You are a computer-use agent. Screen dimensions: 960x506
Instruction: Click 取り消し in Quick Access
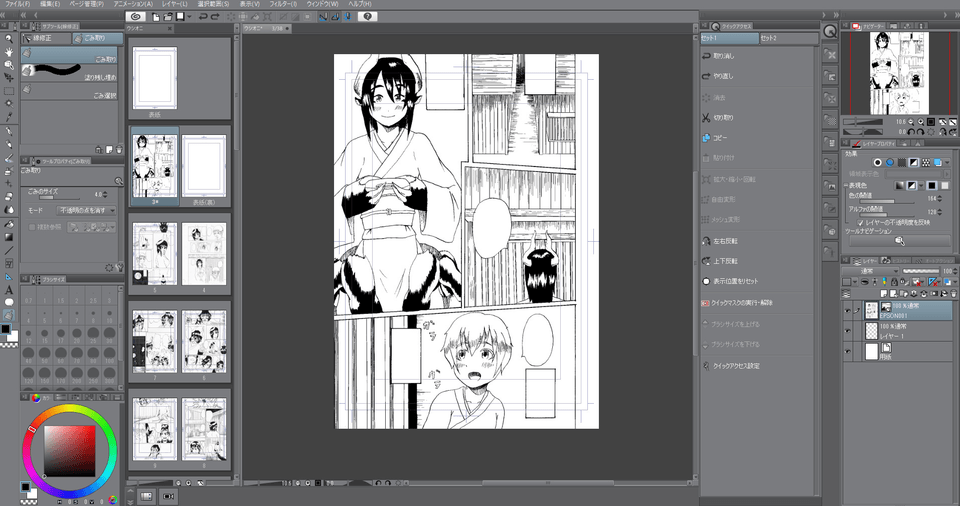coord(724,56)
